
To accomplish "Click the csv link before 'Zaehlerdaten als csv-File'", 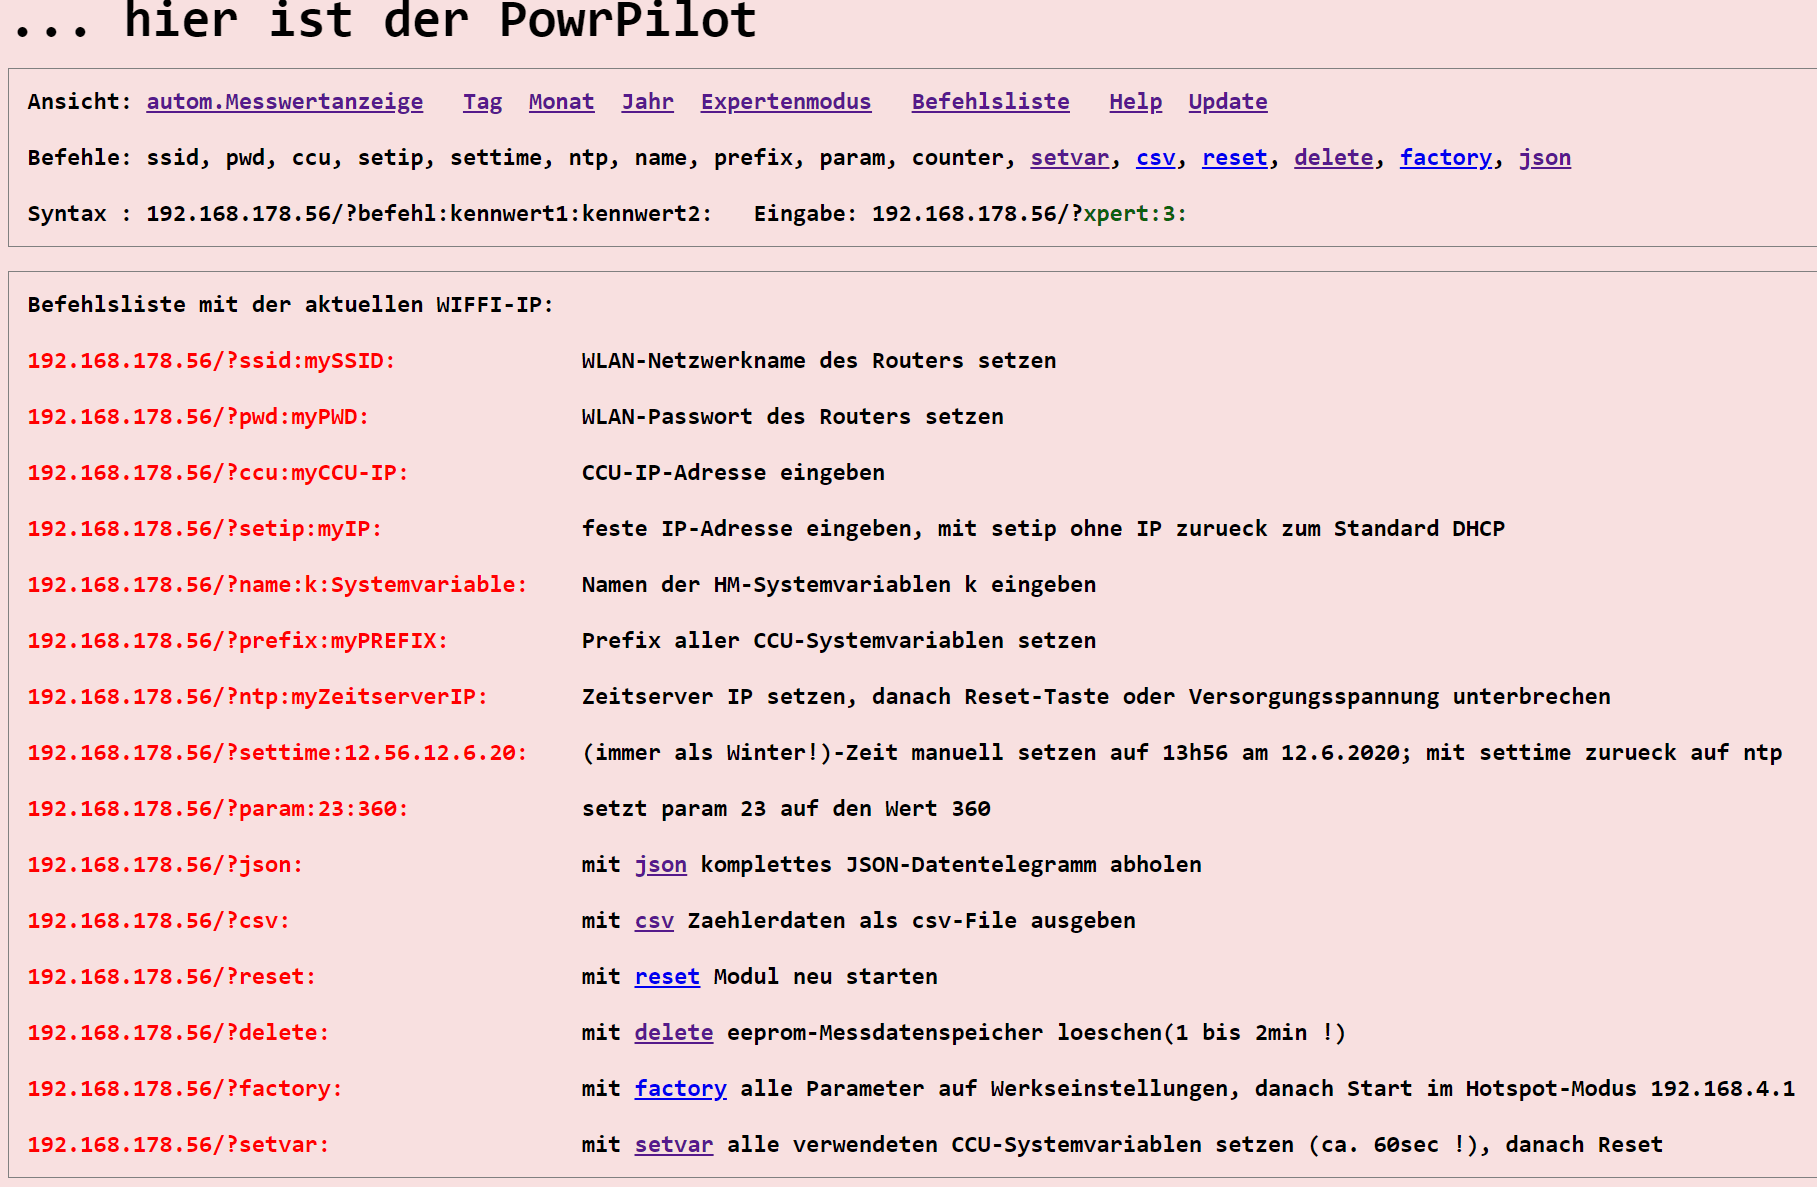I will pos(654,921).
